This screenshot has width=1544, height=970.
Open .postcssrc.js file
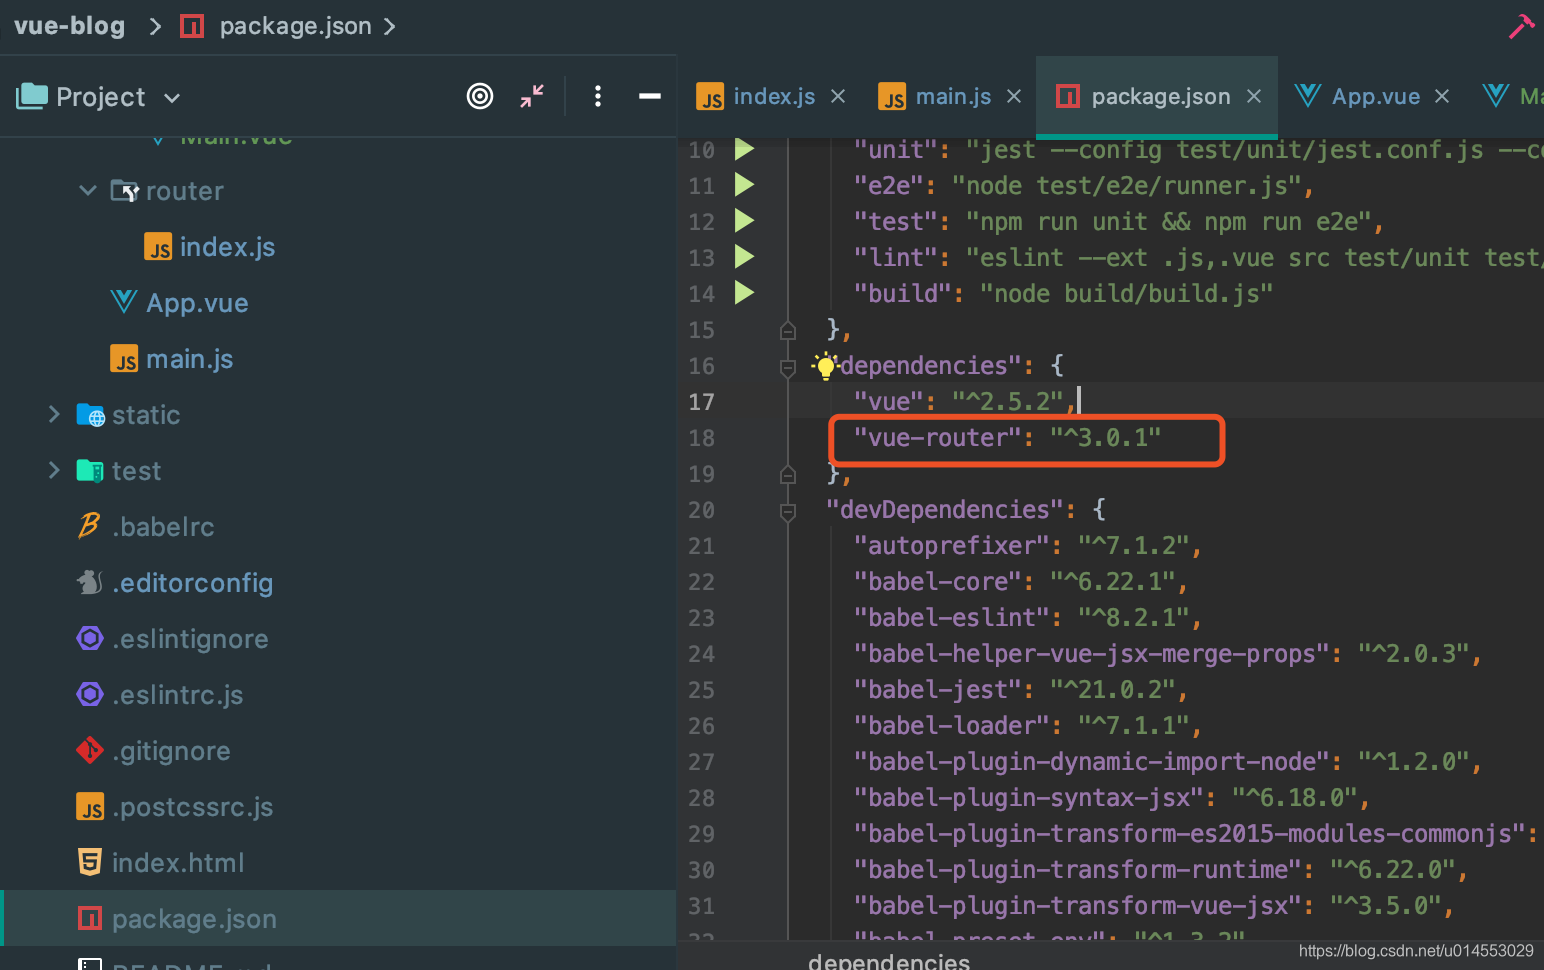[192, 806]
